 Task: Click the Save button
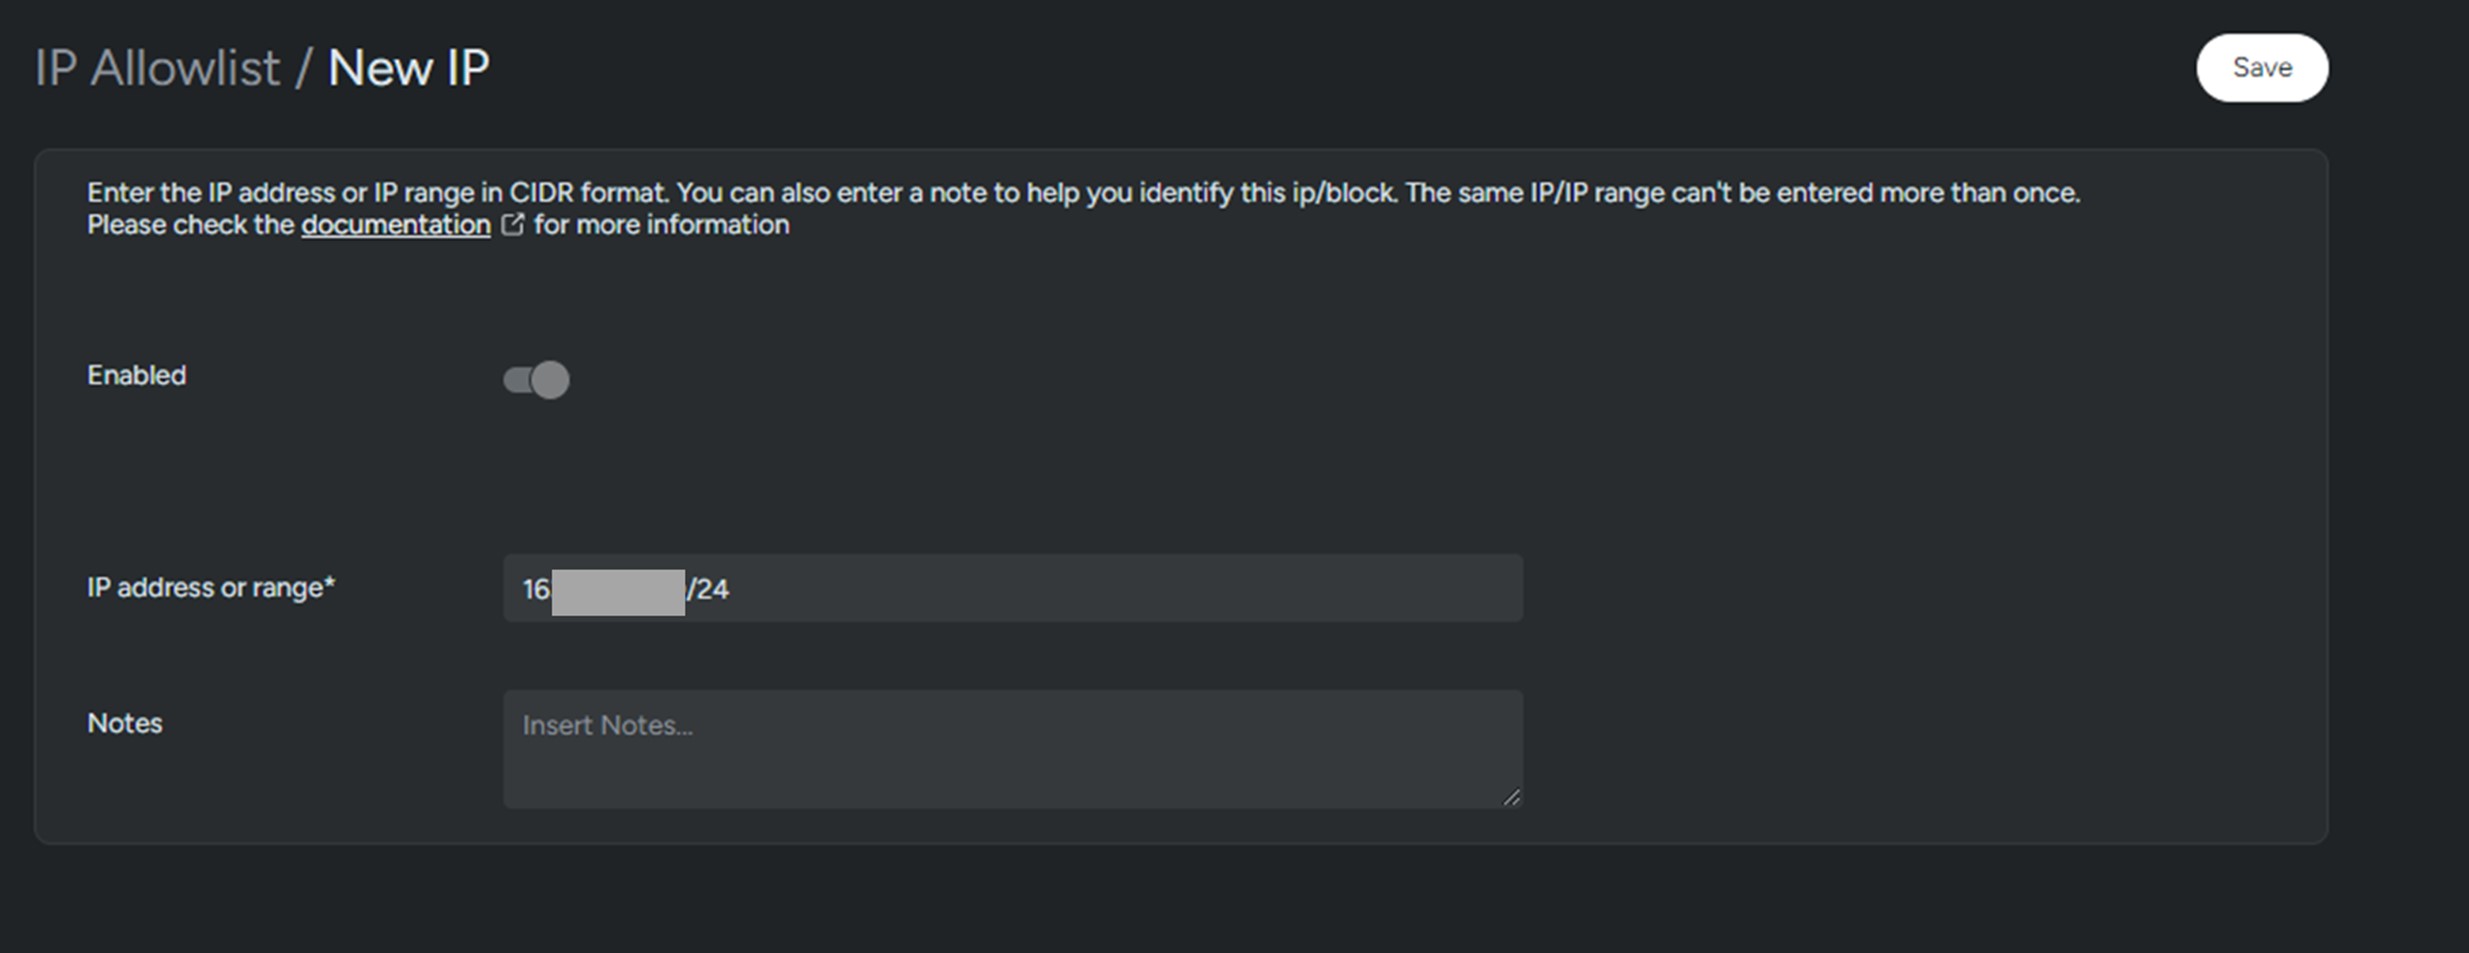coord(2261,68)
